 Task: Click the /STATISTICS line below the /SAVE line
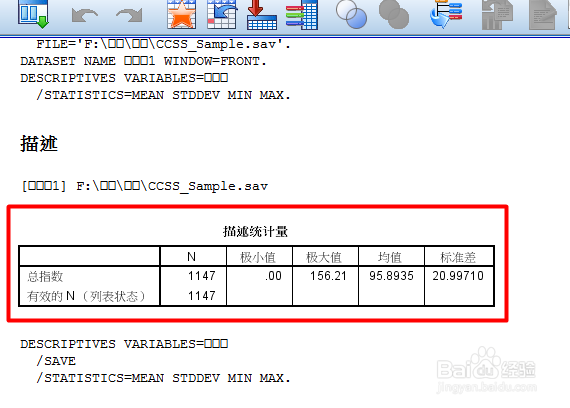click(x=163, y=378)
